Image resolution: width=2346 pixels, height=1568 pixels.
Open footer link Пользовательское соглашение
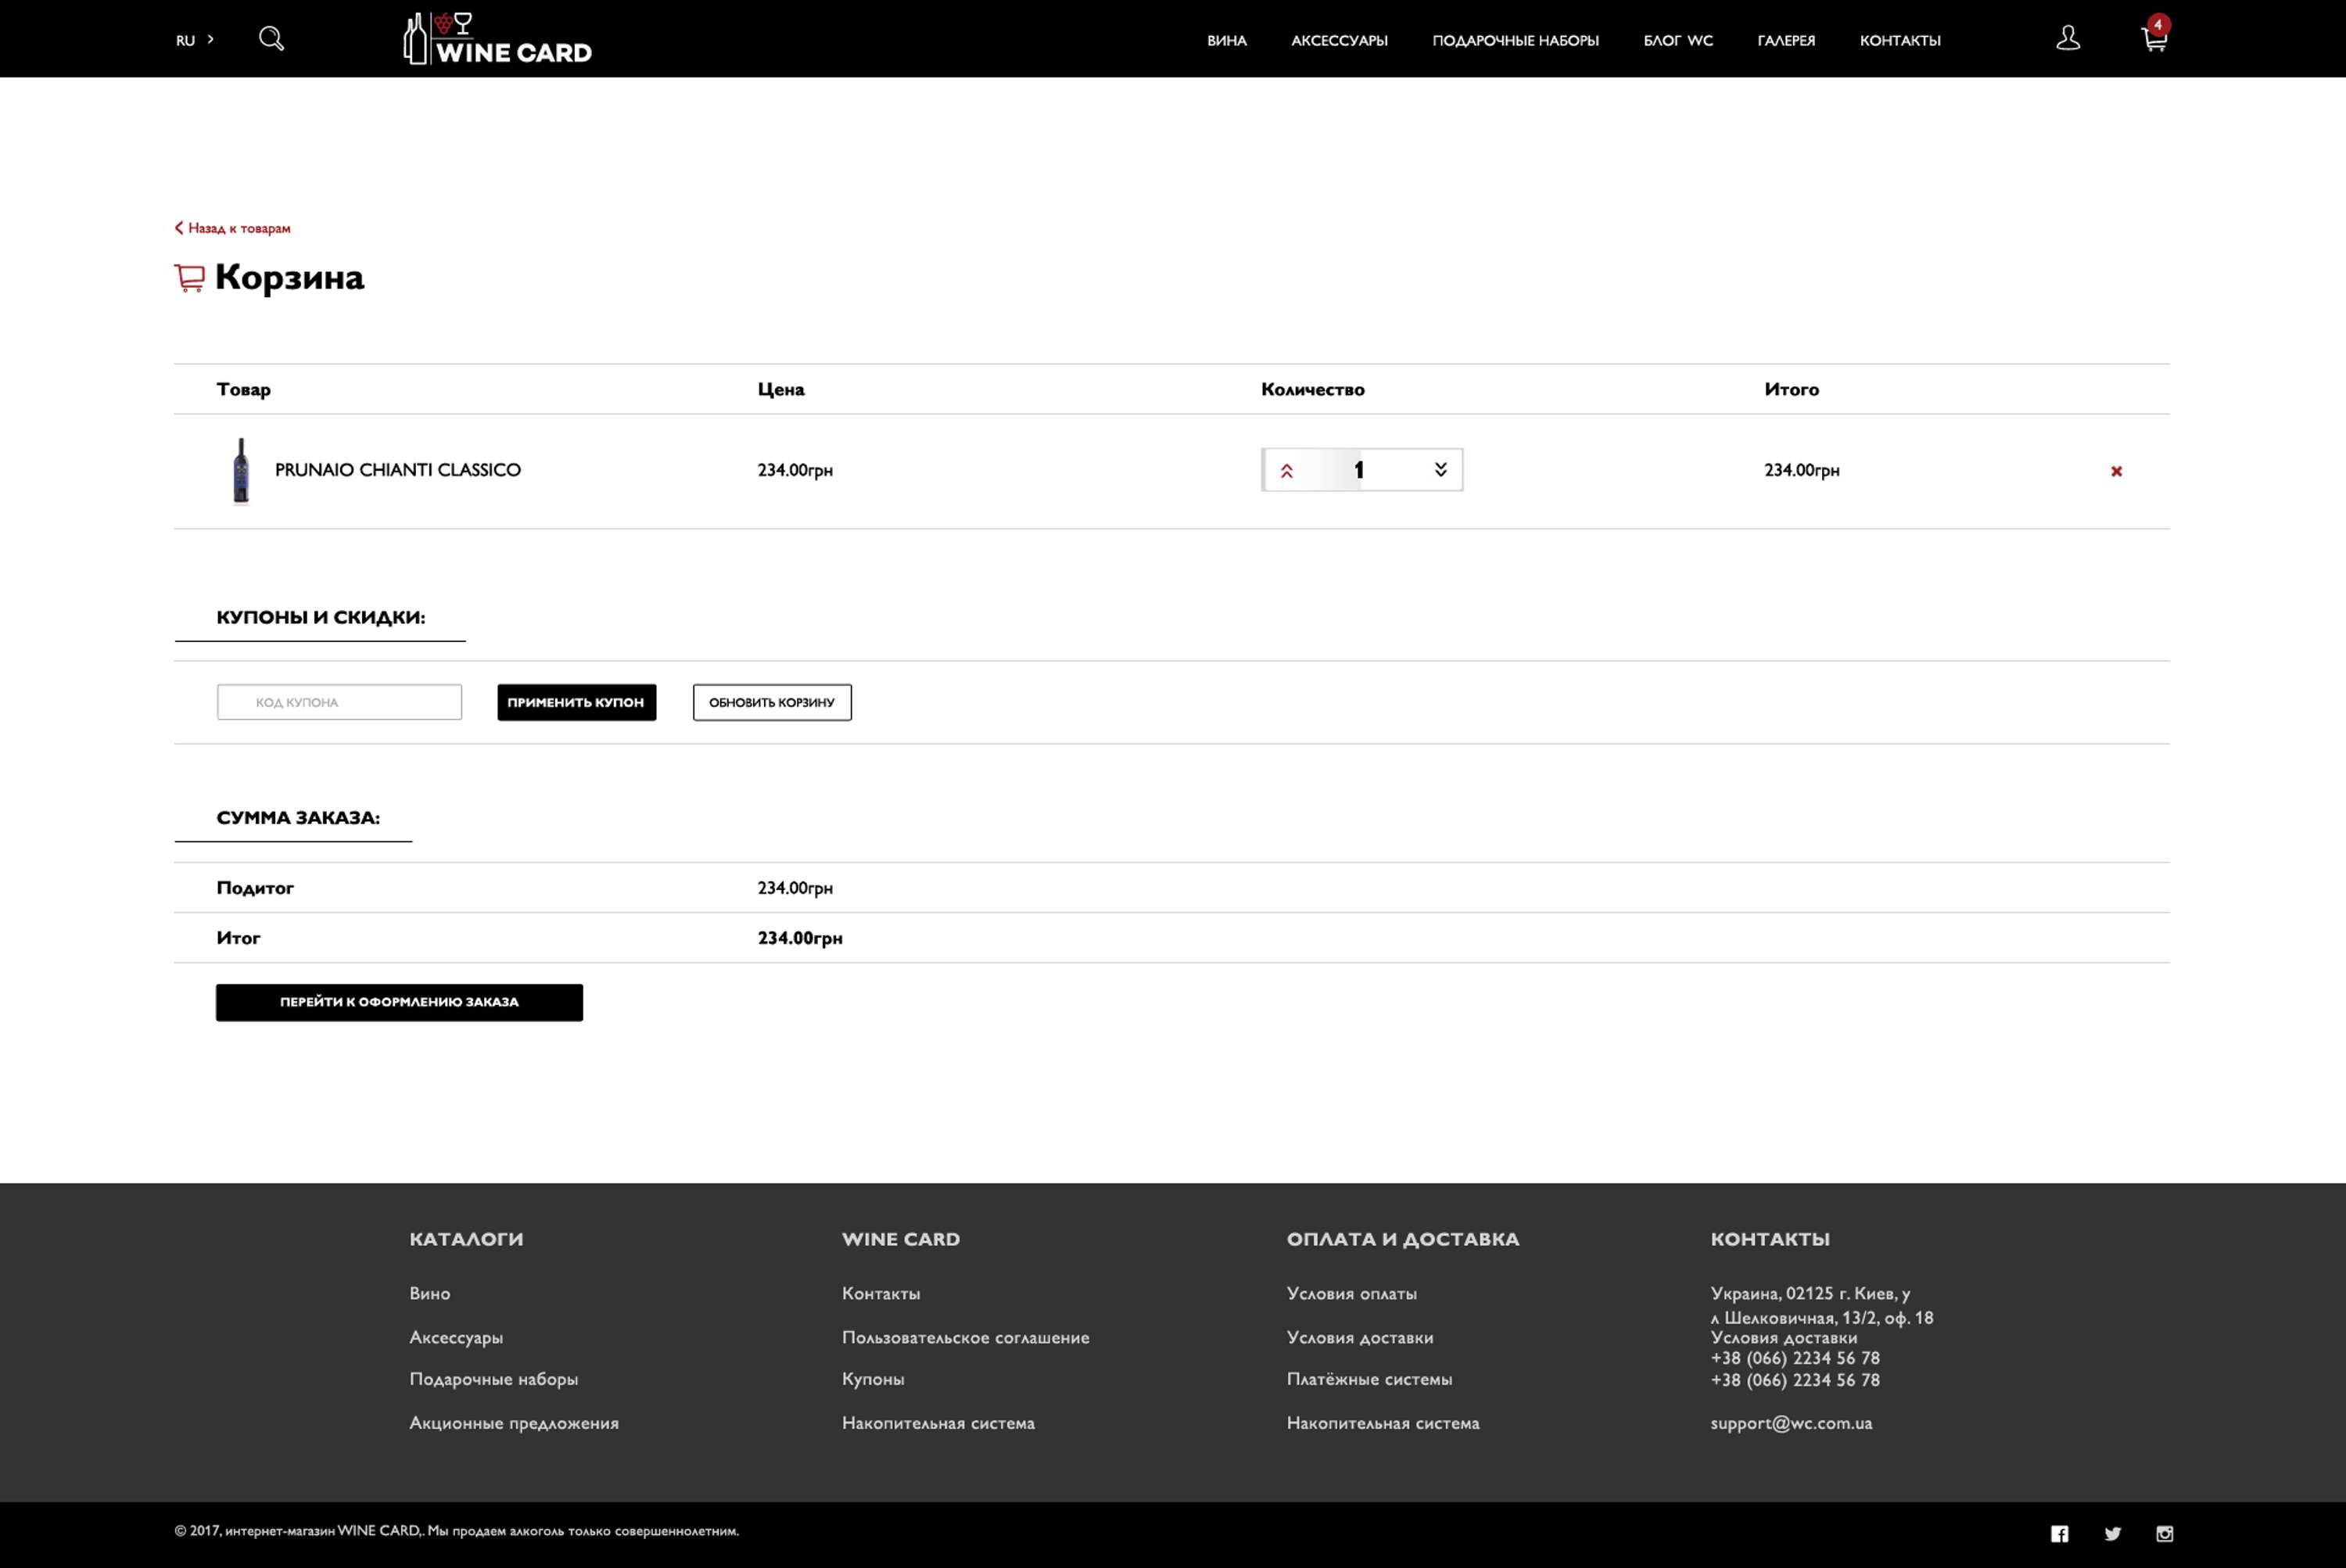pos(966,1338)
